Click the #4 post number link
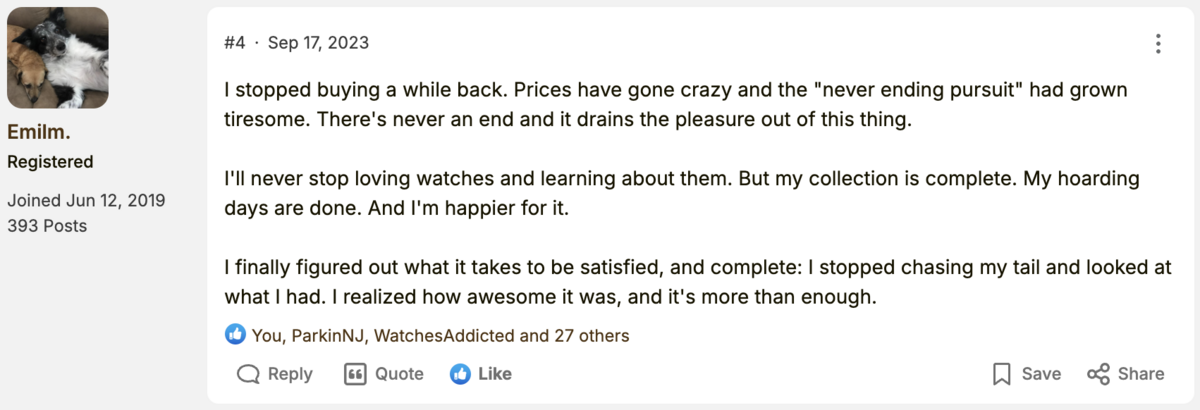 pos(235,43)
